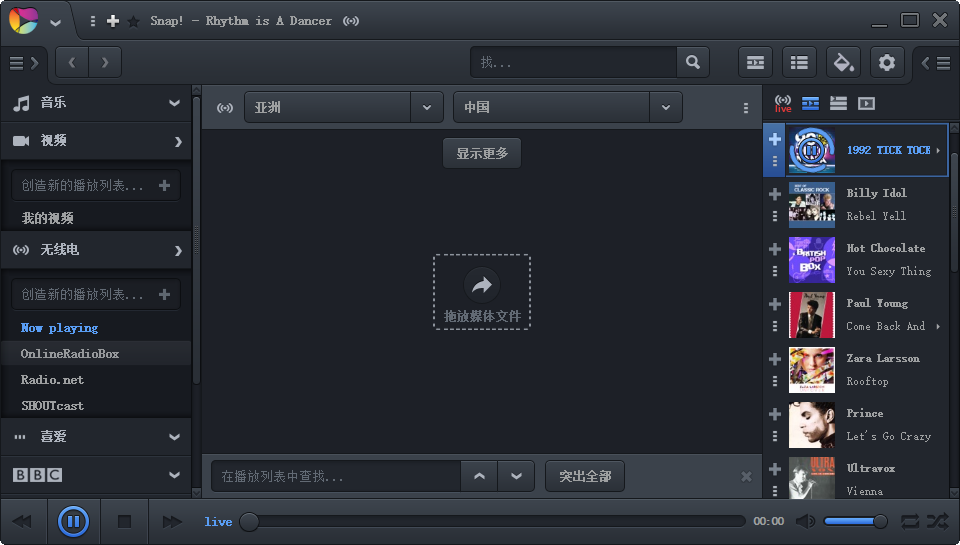
Task: Add Billy Idol track with plus icon
Action: coord(774,194)
